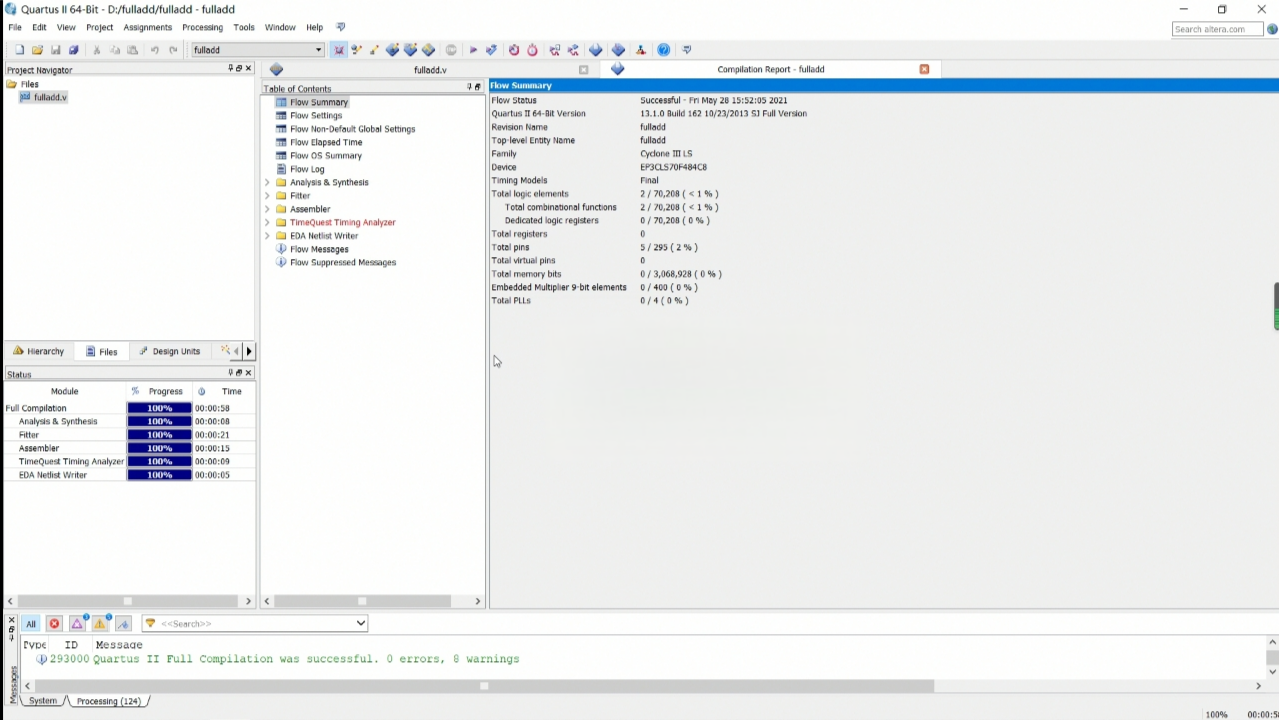Filter messages by error icon
The image size is (1279, 720).
[x=54, y=624]
